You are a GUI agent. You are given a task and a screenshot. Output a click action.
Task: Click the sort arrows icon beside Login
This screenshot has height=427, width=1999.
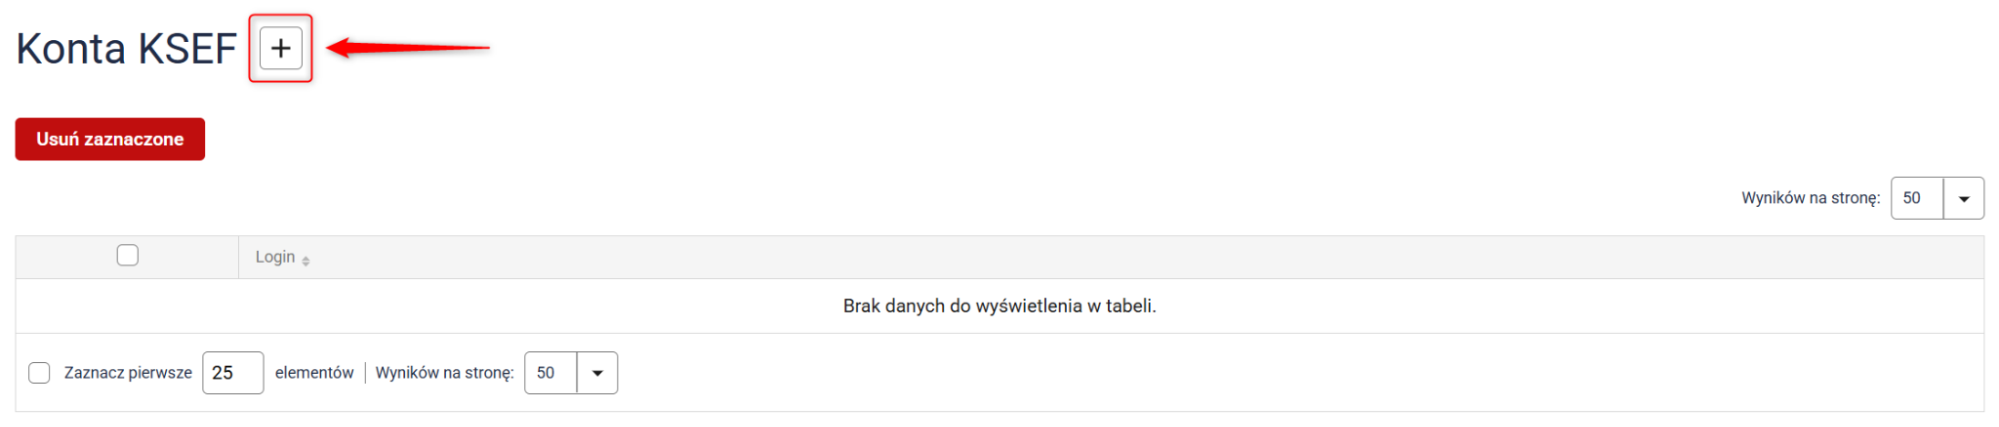pyautogui.click(x=306, y=260)
